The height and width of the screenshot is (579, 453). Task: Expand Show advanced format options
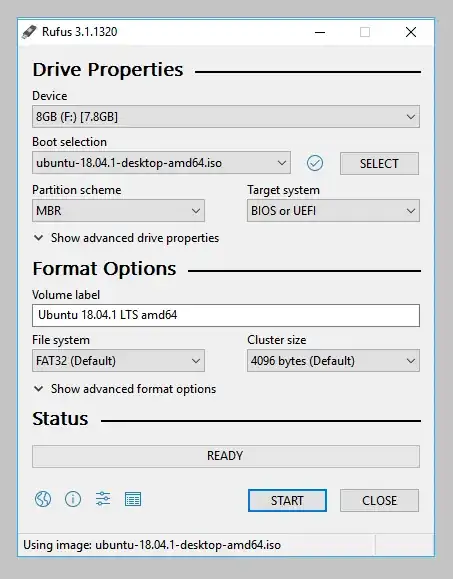pyautogui.click(x=124, y=389)
